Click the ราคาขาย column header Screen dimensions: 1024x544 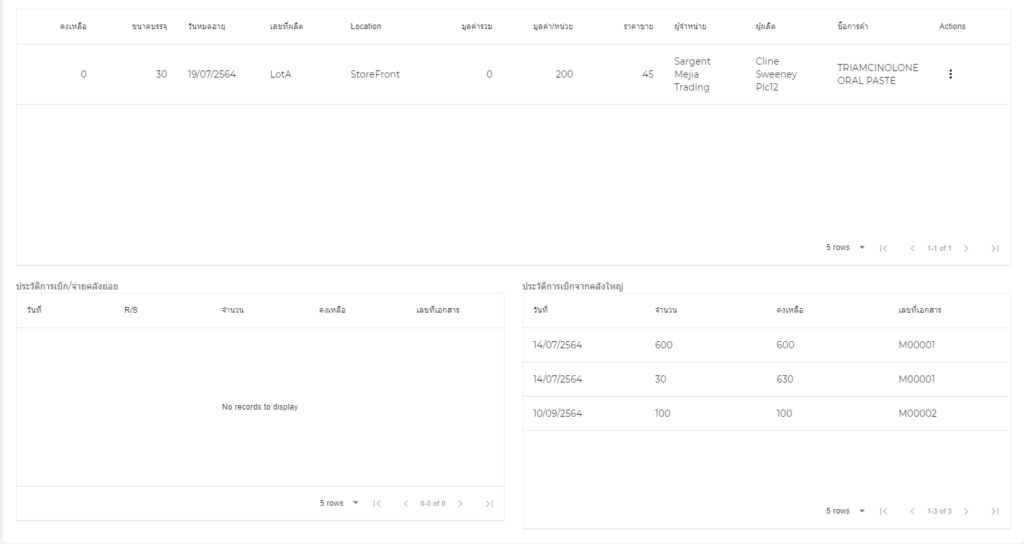click(638, 26)
